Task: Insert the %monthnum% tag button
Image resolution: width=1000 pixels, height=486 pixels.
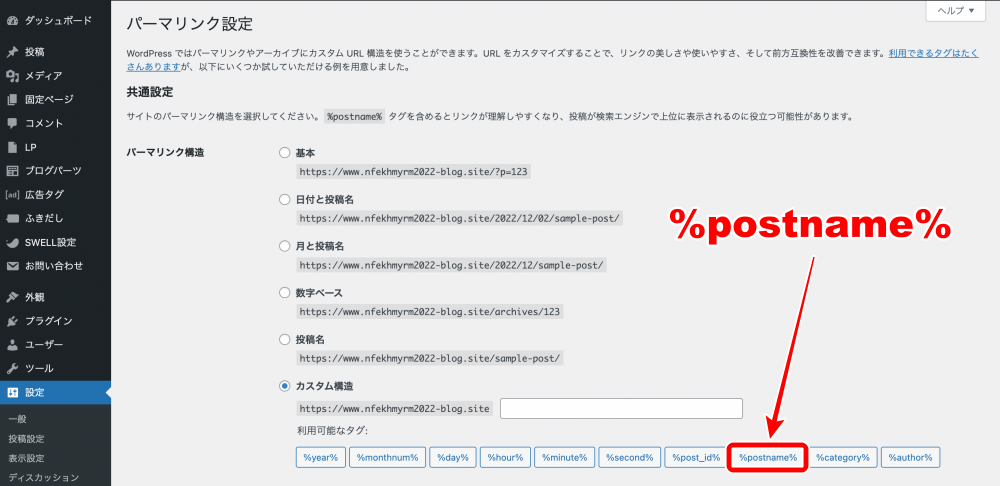Action: (387, 457)
